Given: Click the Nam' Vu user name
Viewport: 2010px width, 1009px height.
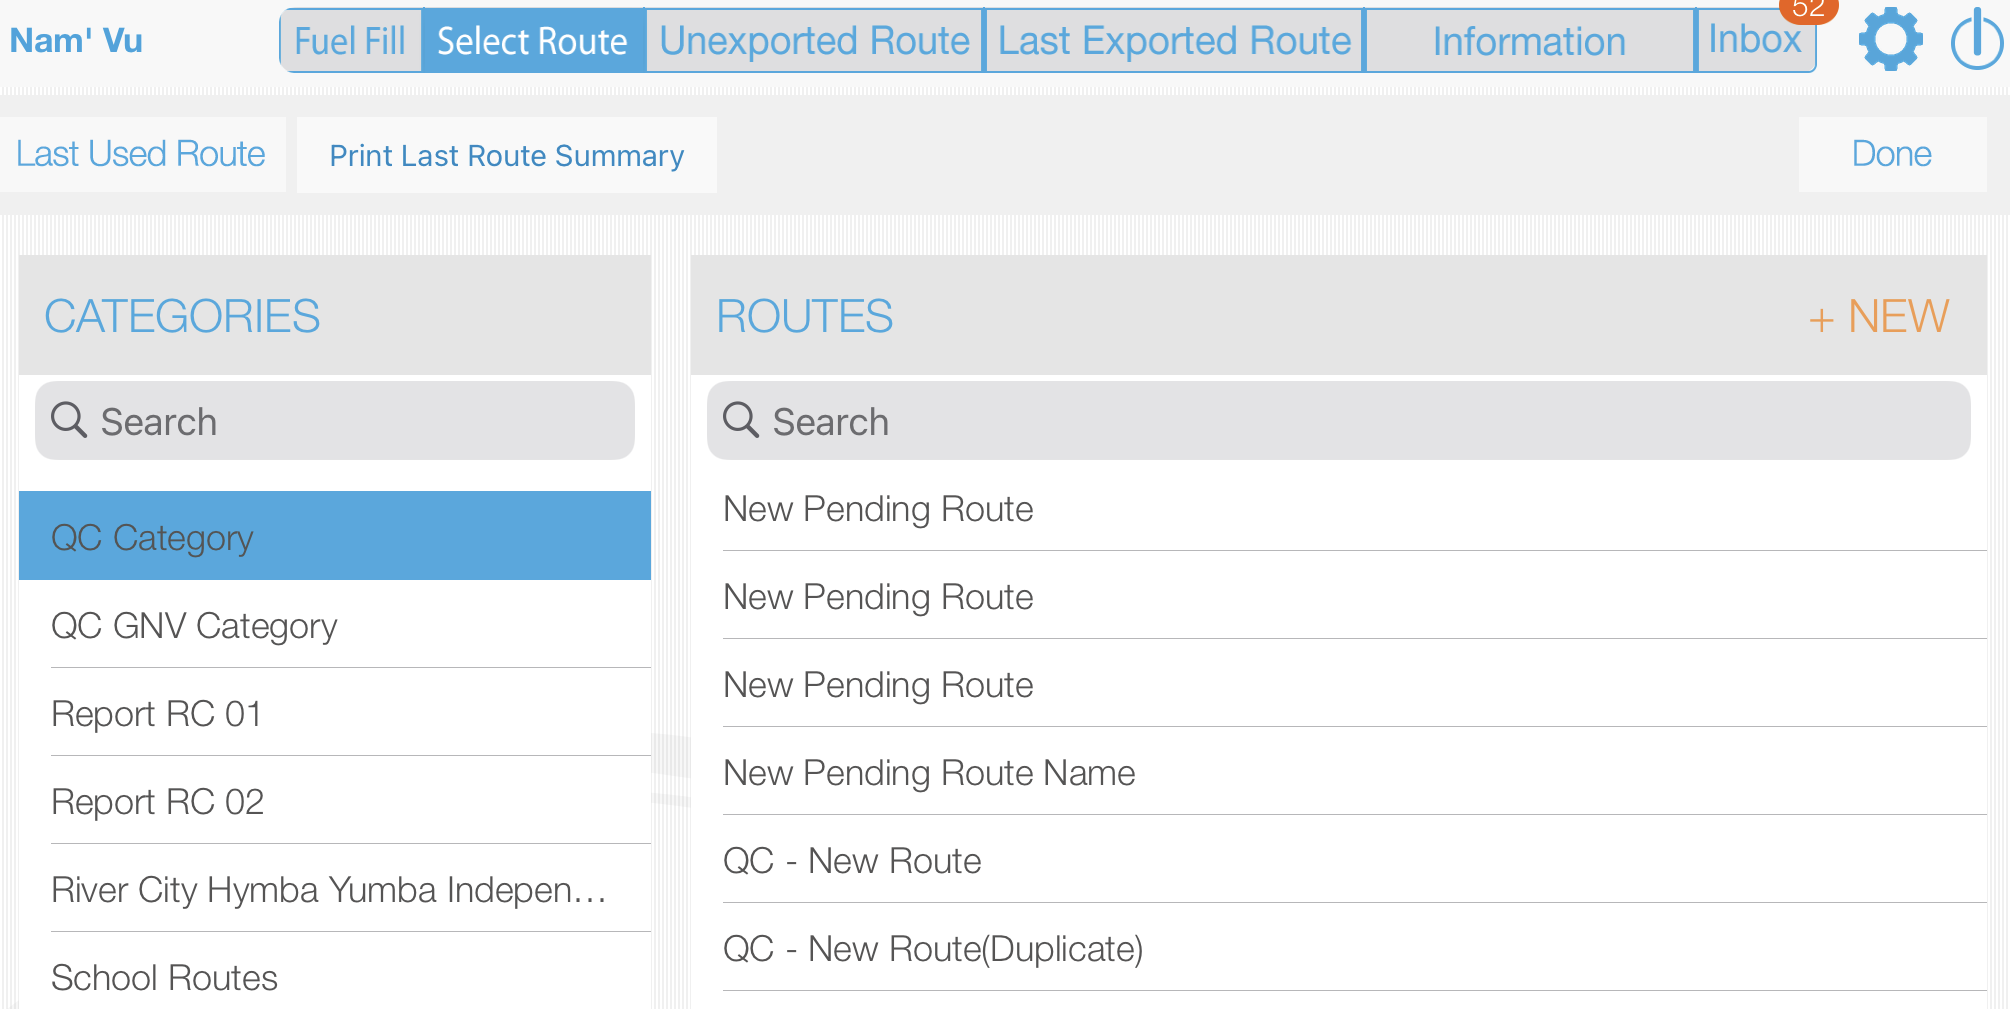Looking at the screenshot, I should point(76,40).
